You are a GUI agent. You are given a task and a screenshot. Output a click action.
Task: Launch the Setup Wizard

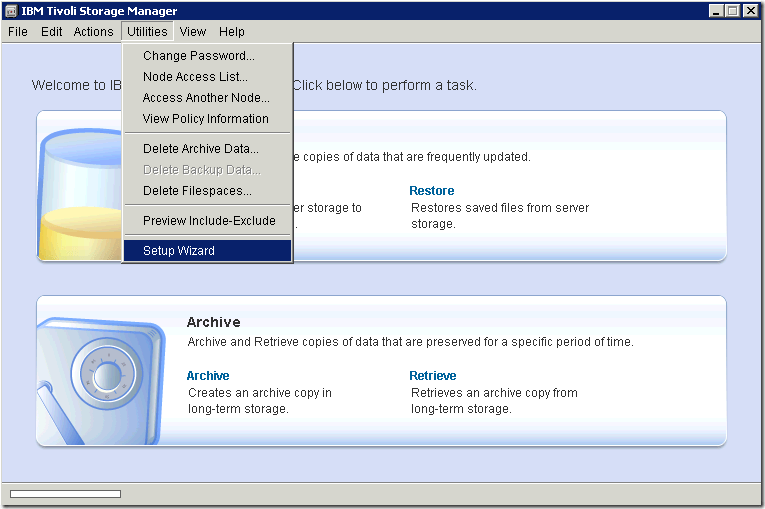coord(179,251)
